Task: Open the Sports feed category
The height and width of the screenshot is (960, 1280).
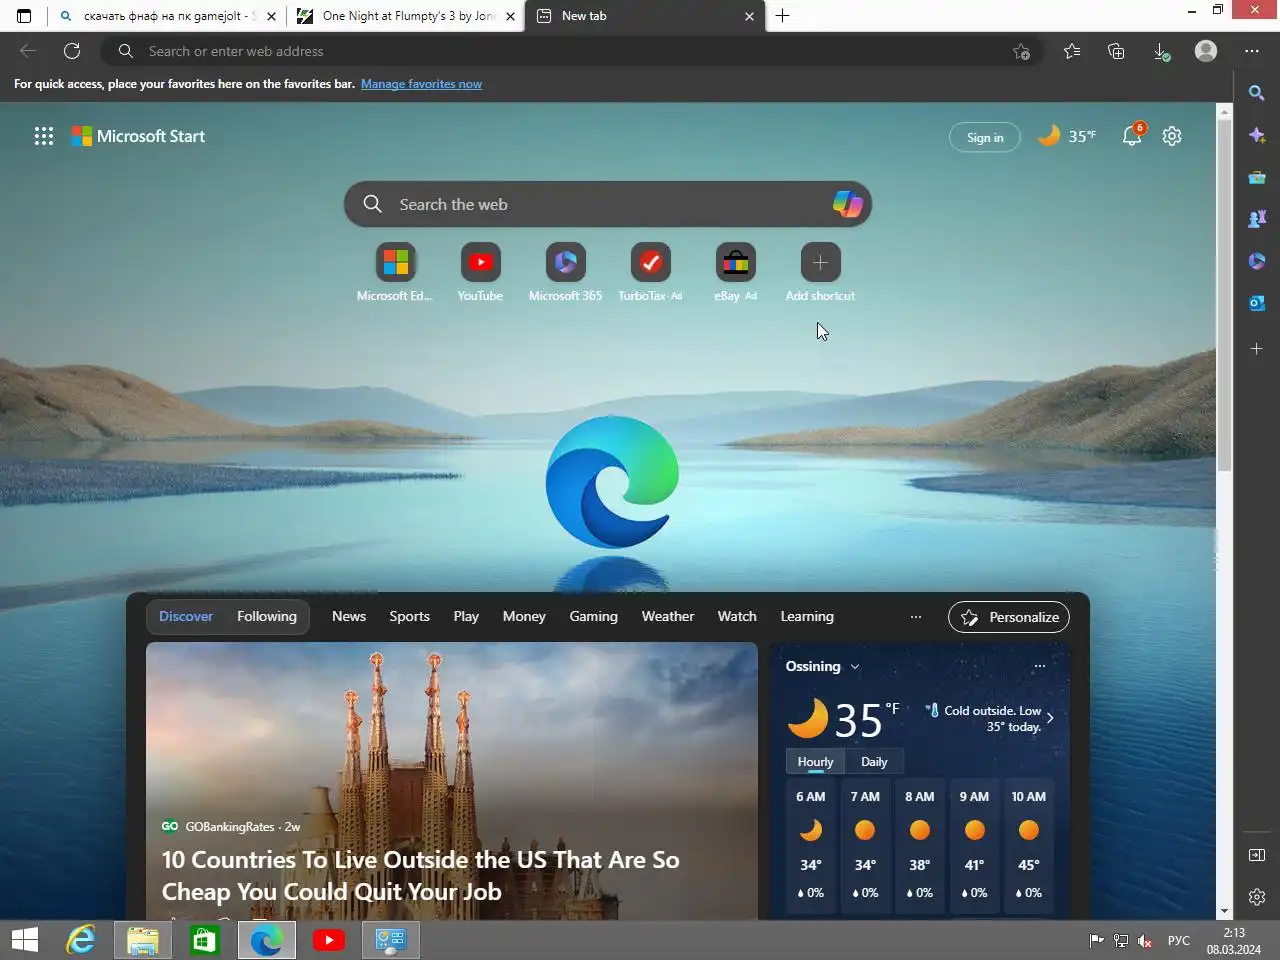Action: point(409,616)
